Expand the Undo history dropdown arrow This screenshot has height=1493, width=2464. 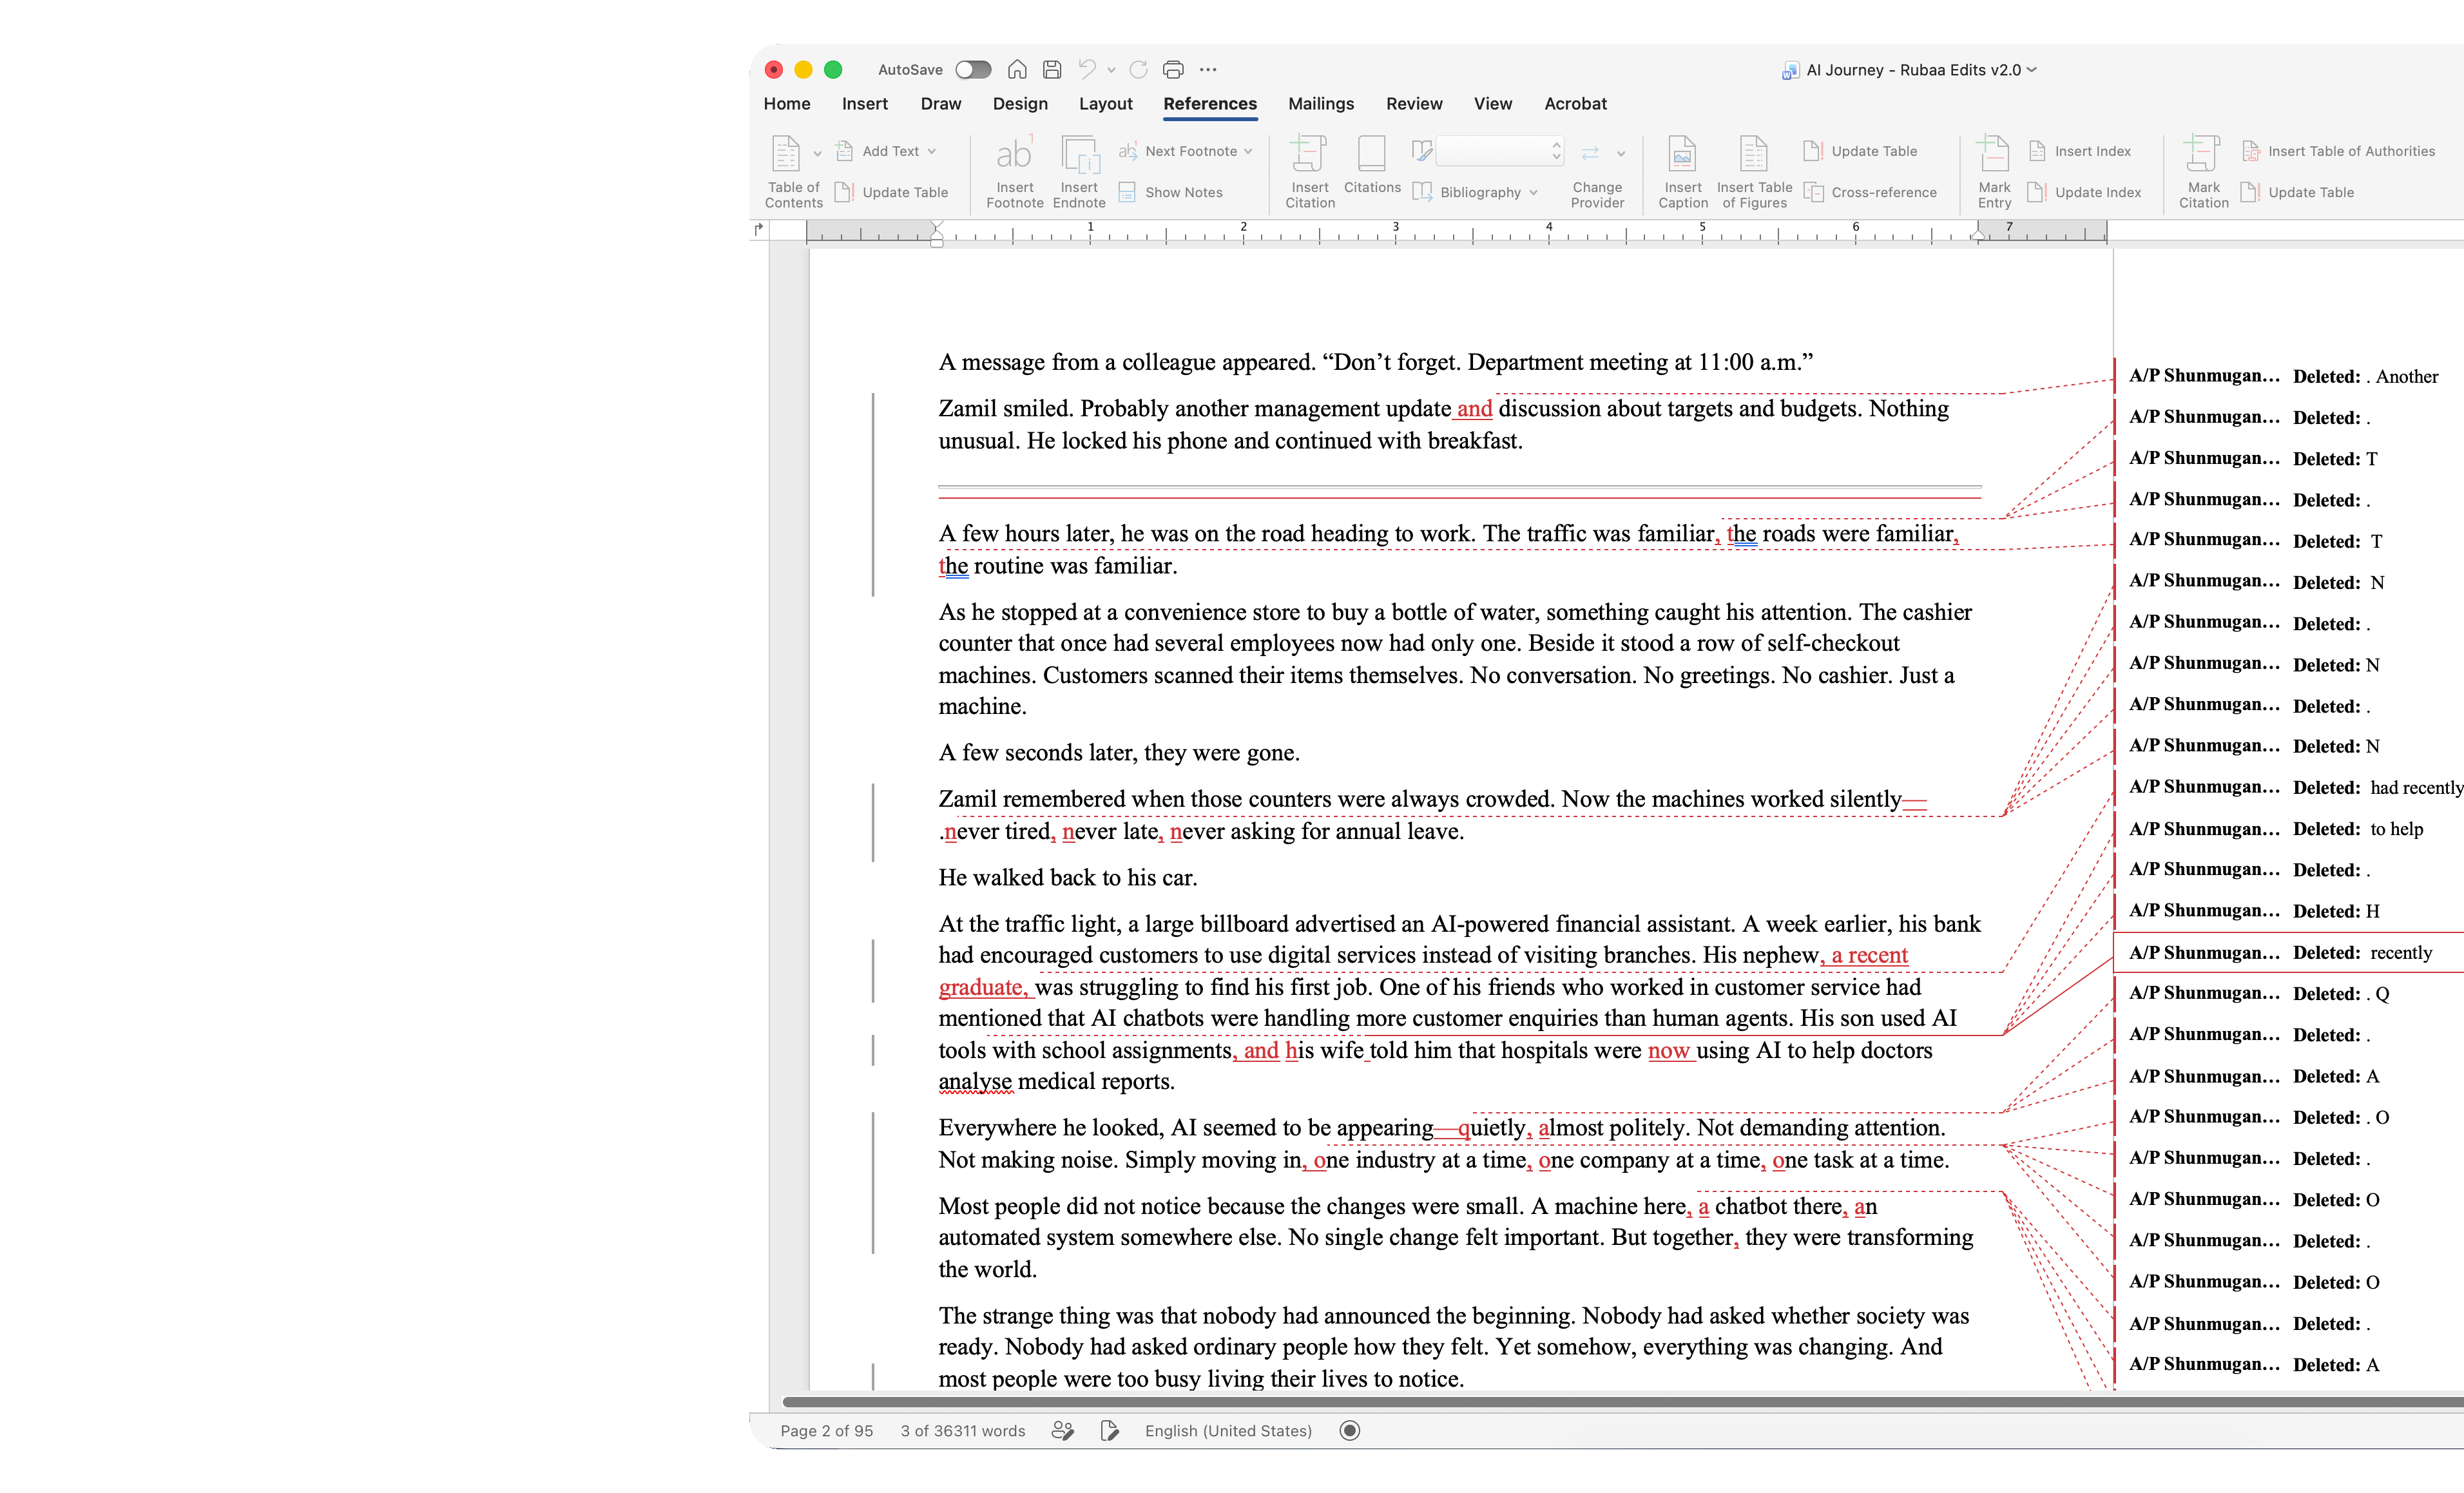tap(1111, 70)
